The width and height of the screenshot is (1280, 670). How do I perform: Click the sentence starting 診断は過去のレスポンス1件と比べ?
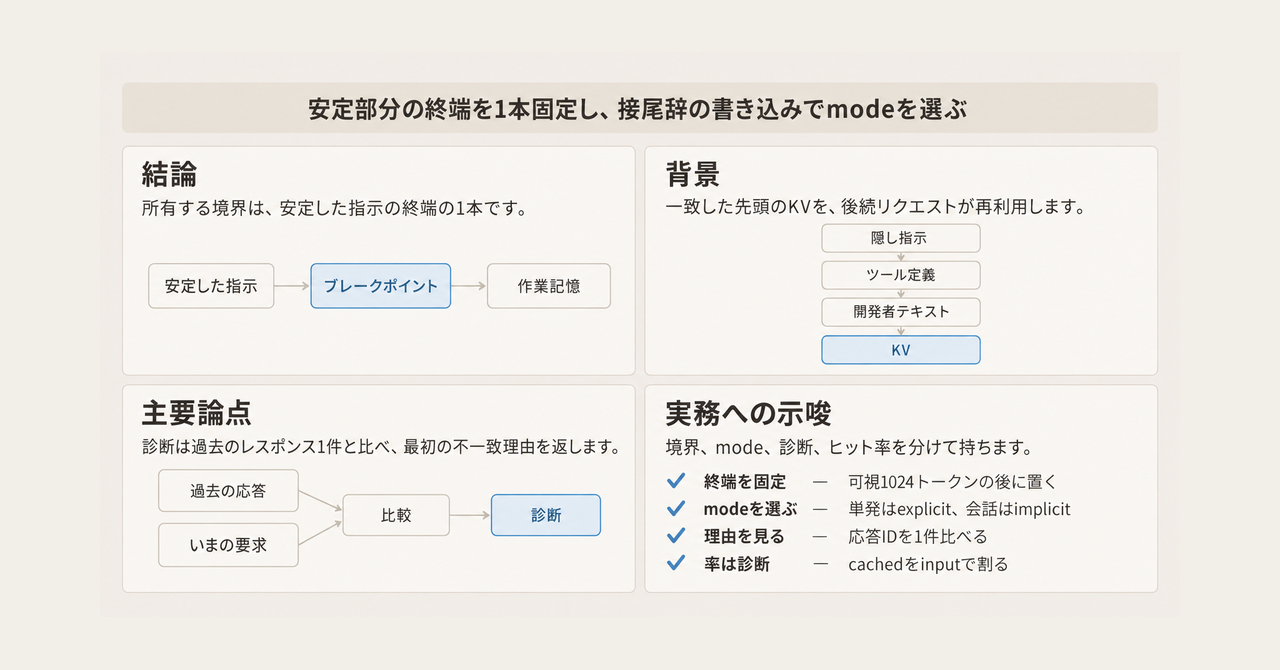382,447
